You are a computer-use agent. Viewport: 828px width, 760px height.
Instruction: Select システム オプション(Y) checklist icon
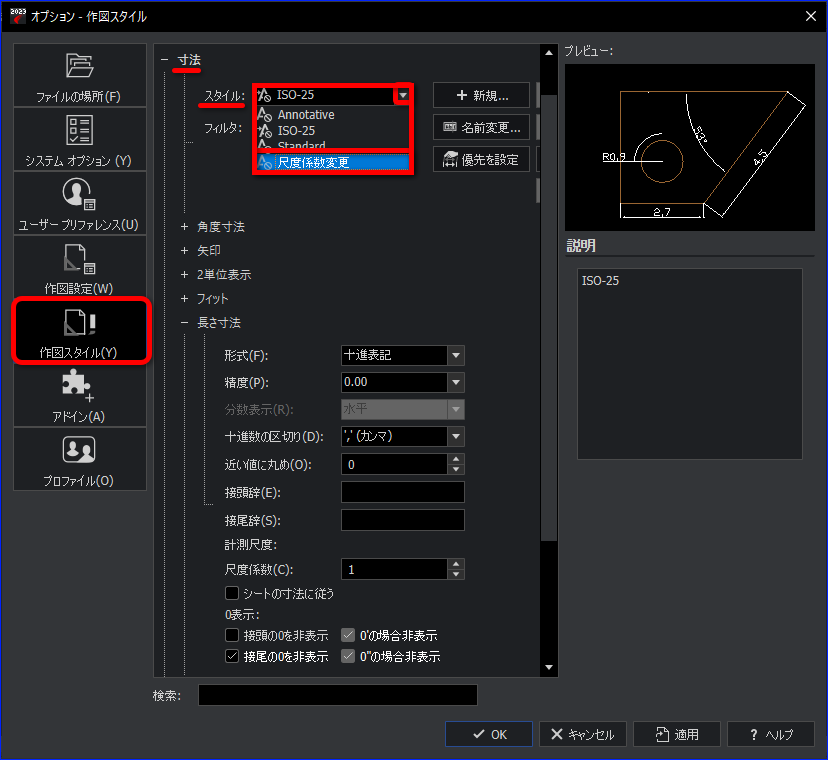(80, 130)
